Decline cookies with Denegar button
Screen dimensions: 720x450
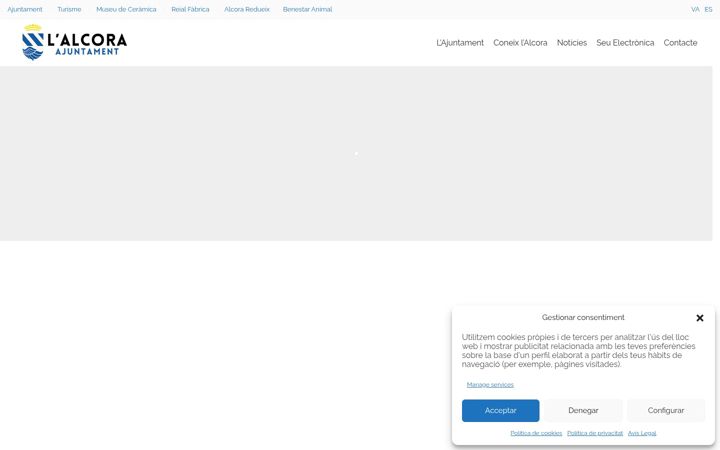coord(583,411)
